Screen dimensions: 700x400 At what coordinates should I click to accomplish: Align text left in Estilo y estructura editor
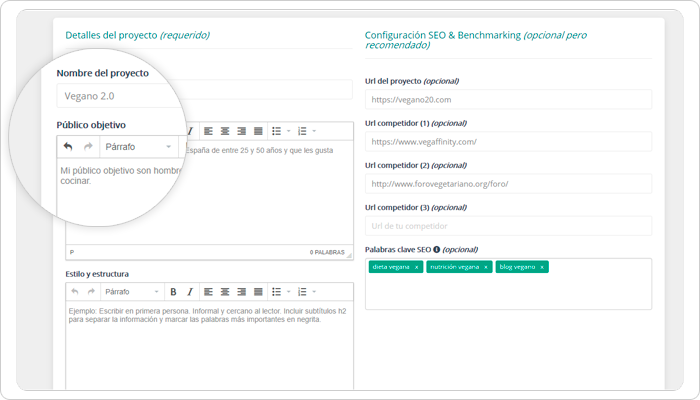point(209,292)
